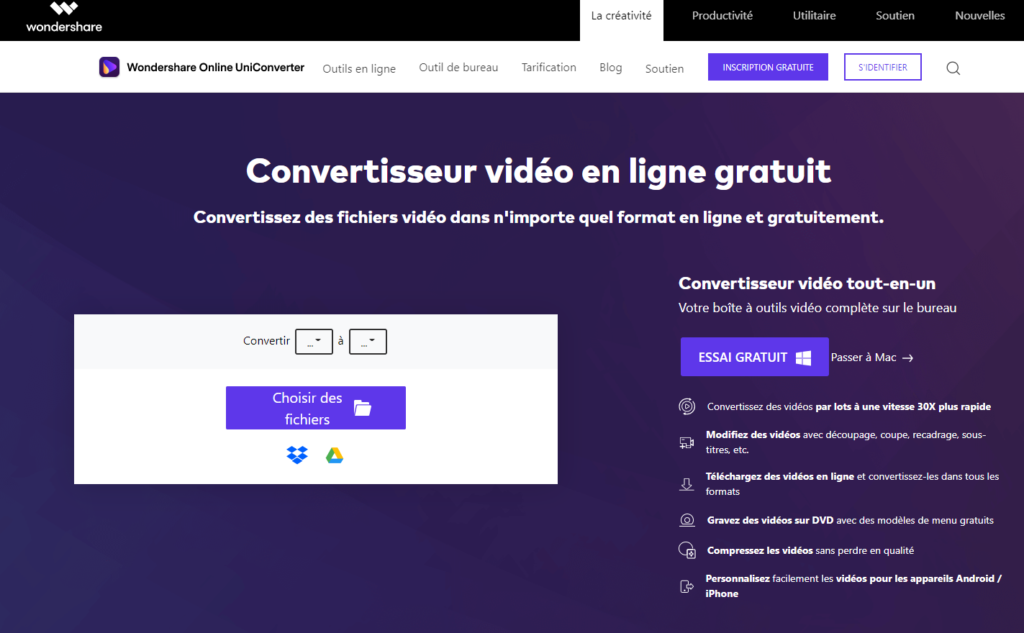Image resolution: width=1024 pixels, height=633 pixels.
Task: Click the INSCRIPTION GRATUITE button
Action: click(768, 67)
